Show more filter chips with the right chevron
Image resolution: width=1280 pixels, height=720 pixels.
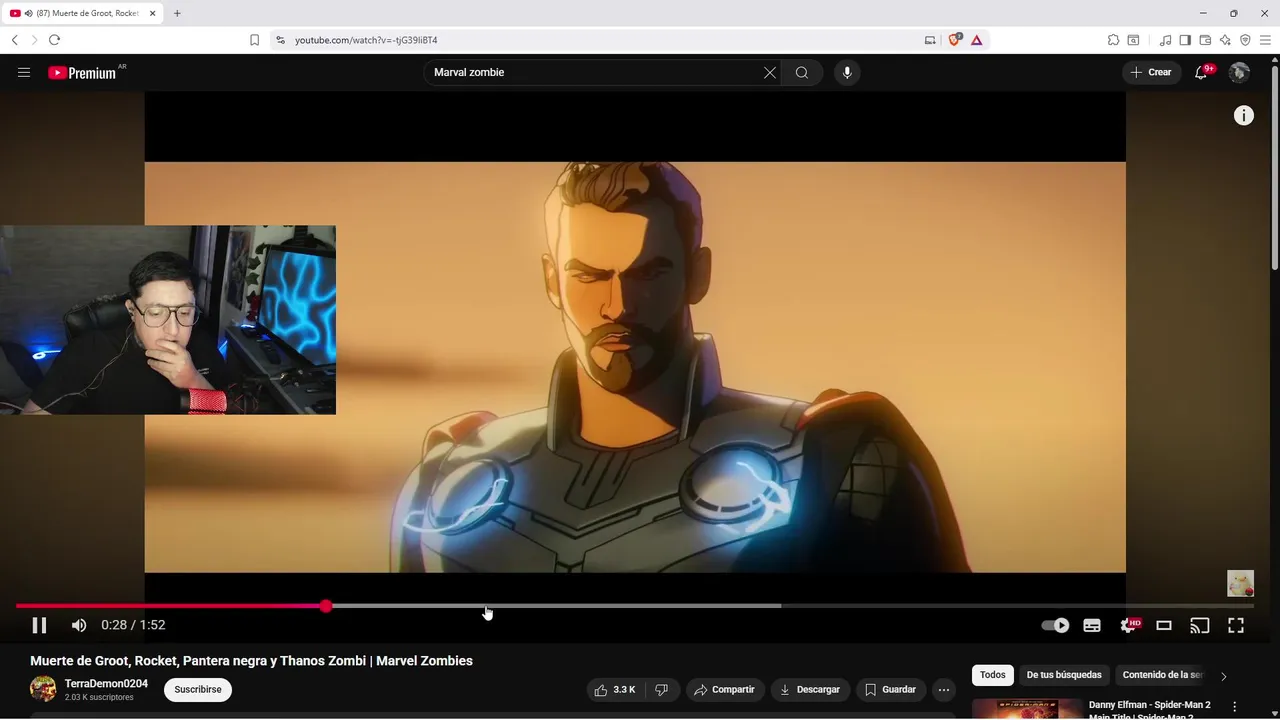click(1224, 676)
